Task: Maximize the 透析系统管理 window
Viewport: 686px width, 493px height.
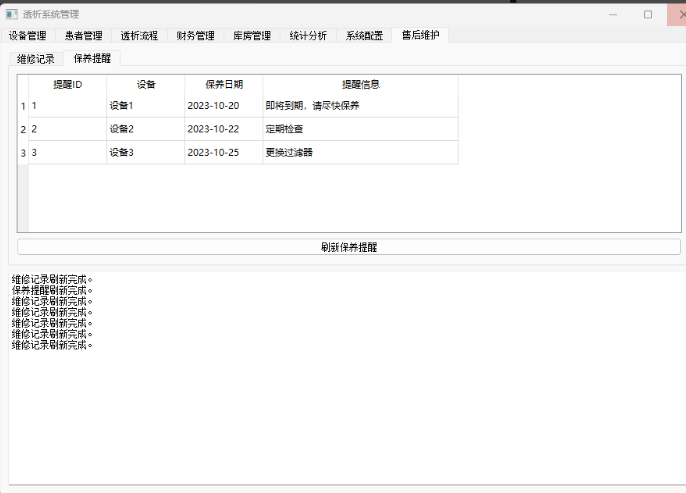Action: point(648,14)
